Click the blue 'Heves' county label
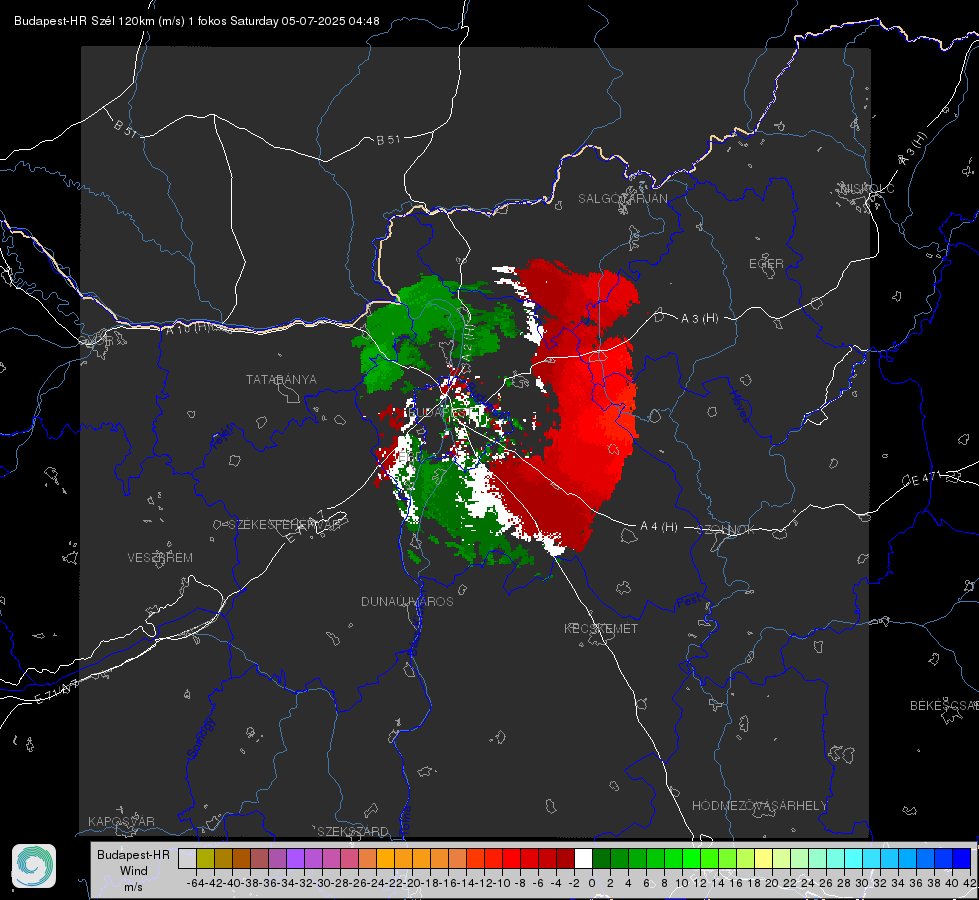Screen dimensions: 979x900 [x=740, y=406]
